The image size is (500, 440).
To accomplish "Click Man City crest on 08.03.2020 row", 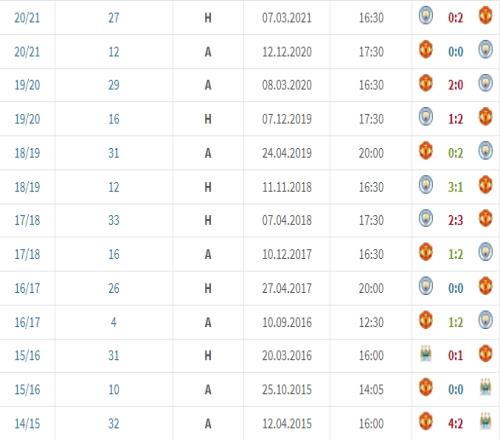I will click(486, 83).
